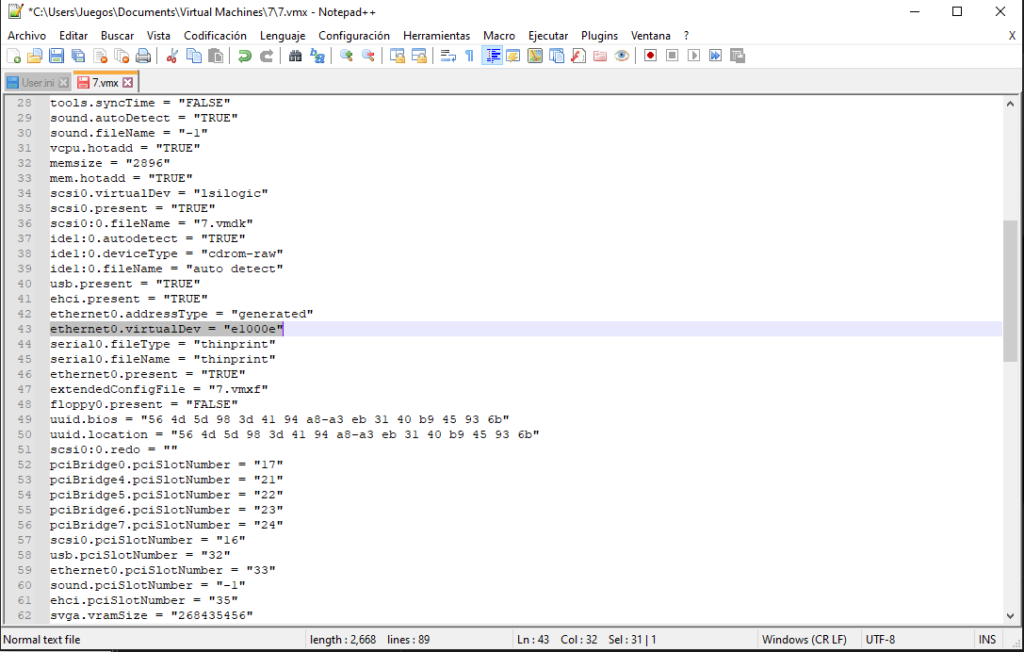Toggle word wrap in the toolbar
The image size is (1024, 652).
[x=448, y=56]
